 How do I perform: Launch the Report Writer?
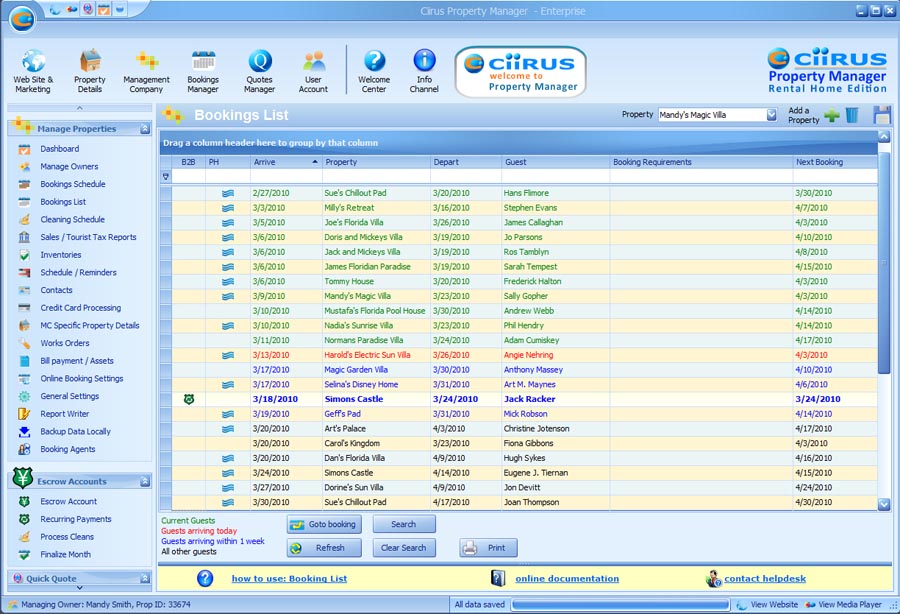click(x=65, y=414)
